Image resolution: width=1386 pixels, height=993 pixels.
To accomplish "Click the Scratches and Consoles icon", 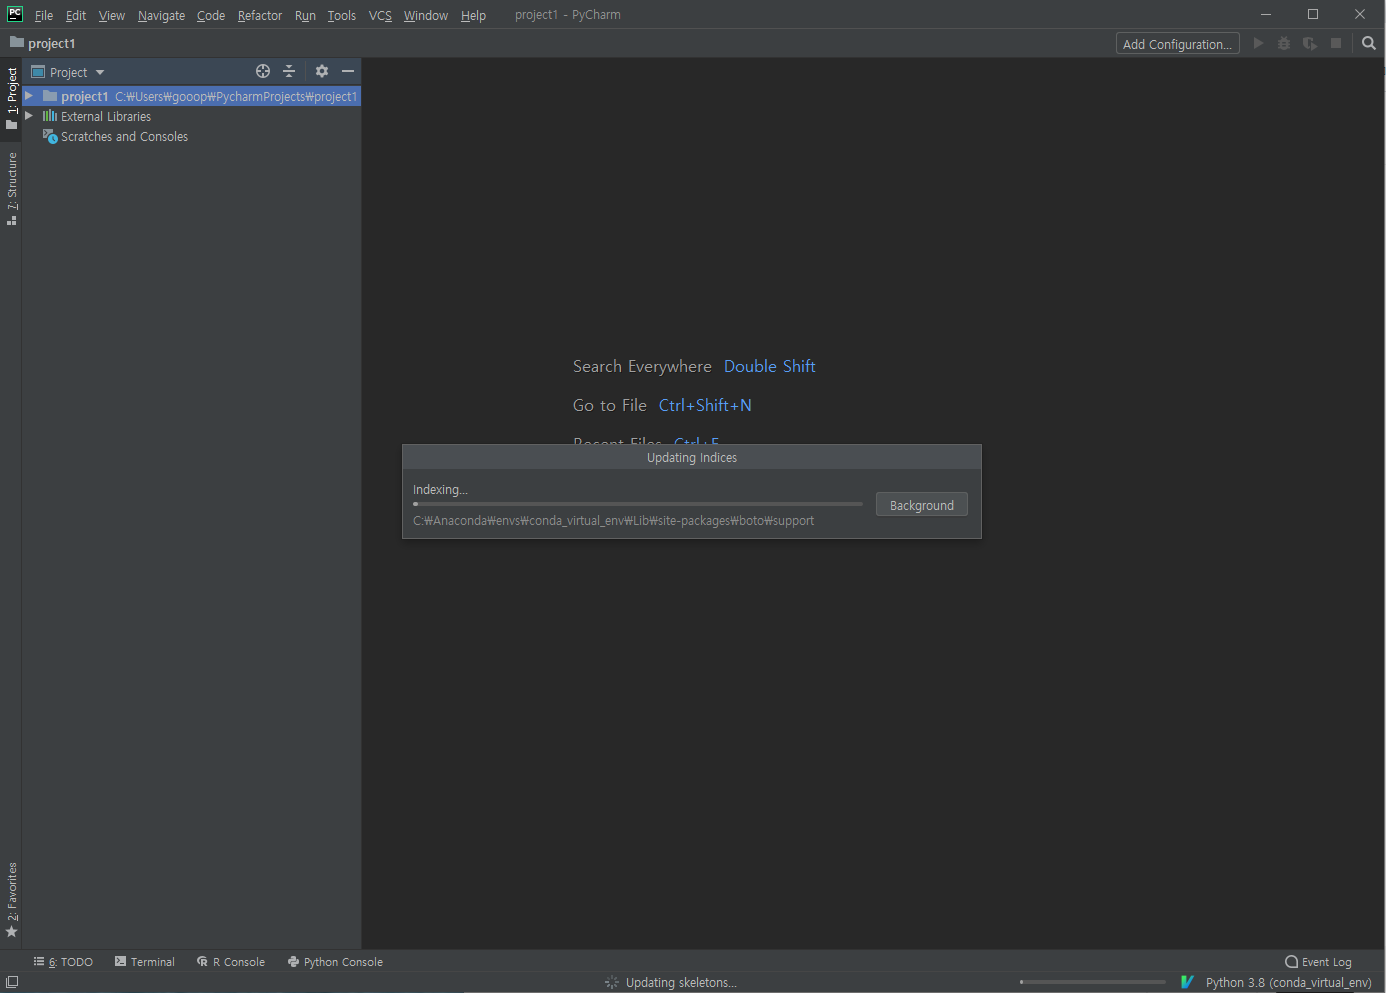I will 50,136.
